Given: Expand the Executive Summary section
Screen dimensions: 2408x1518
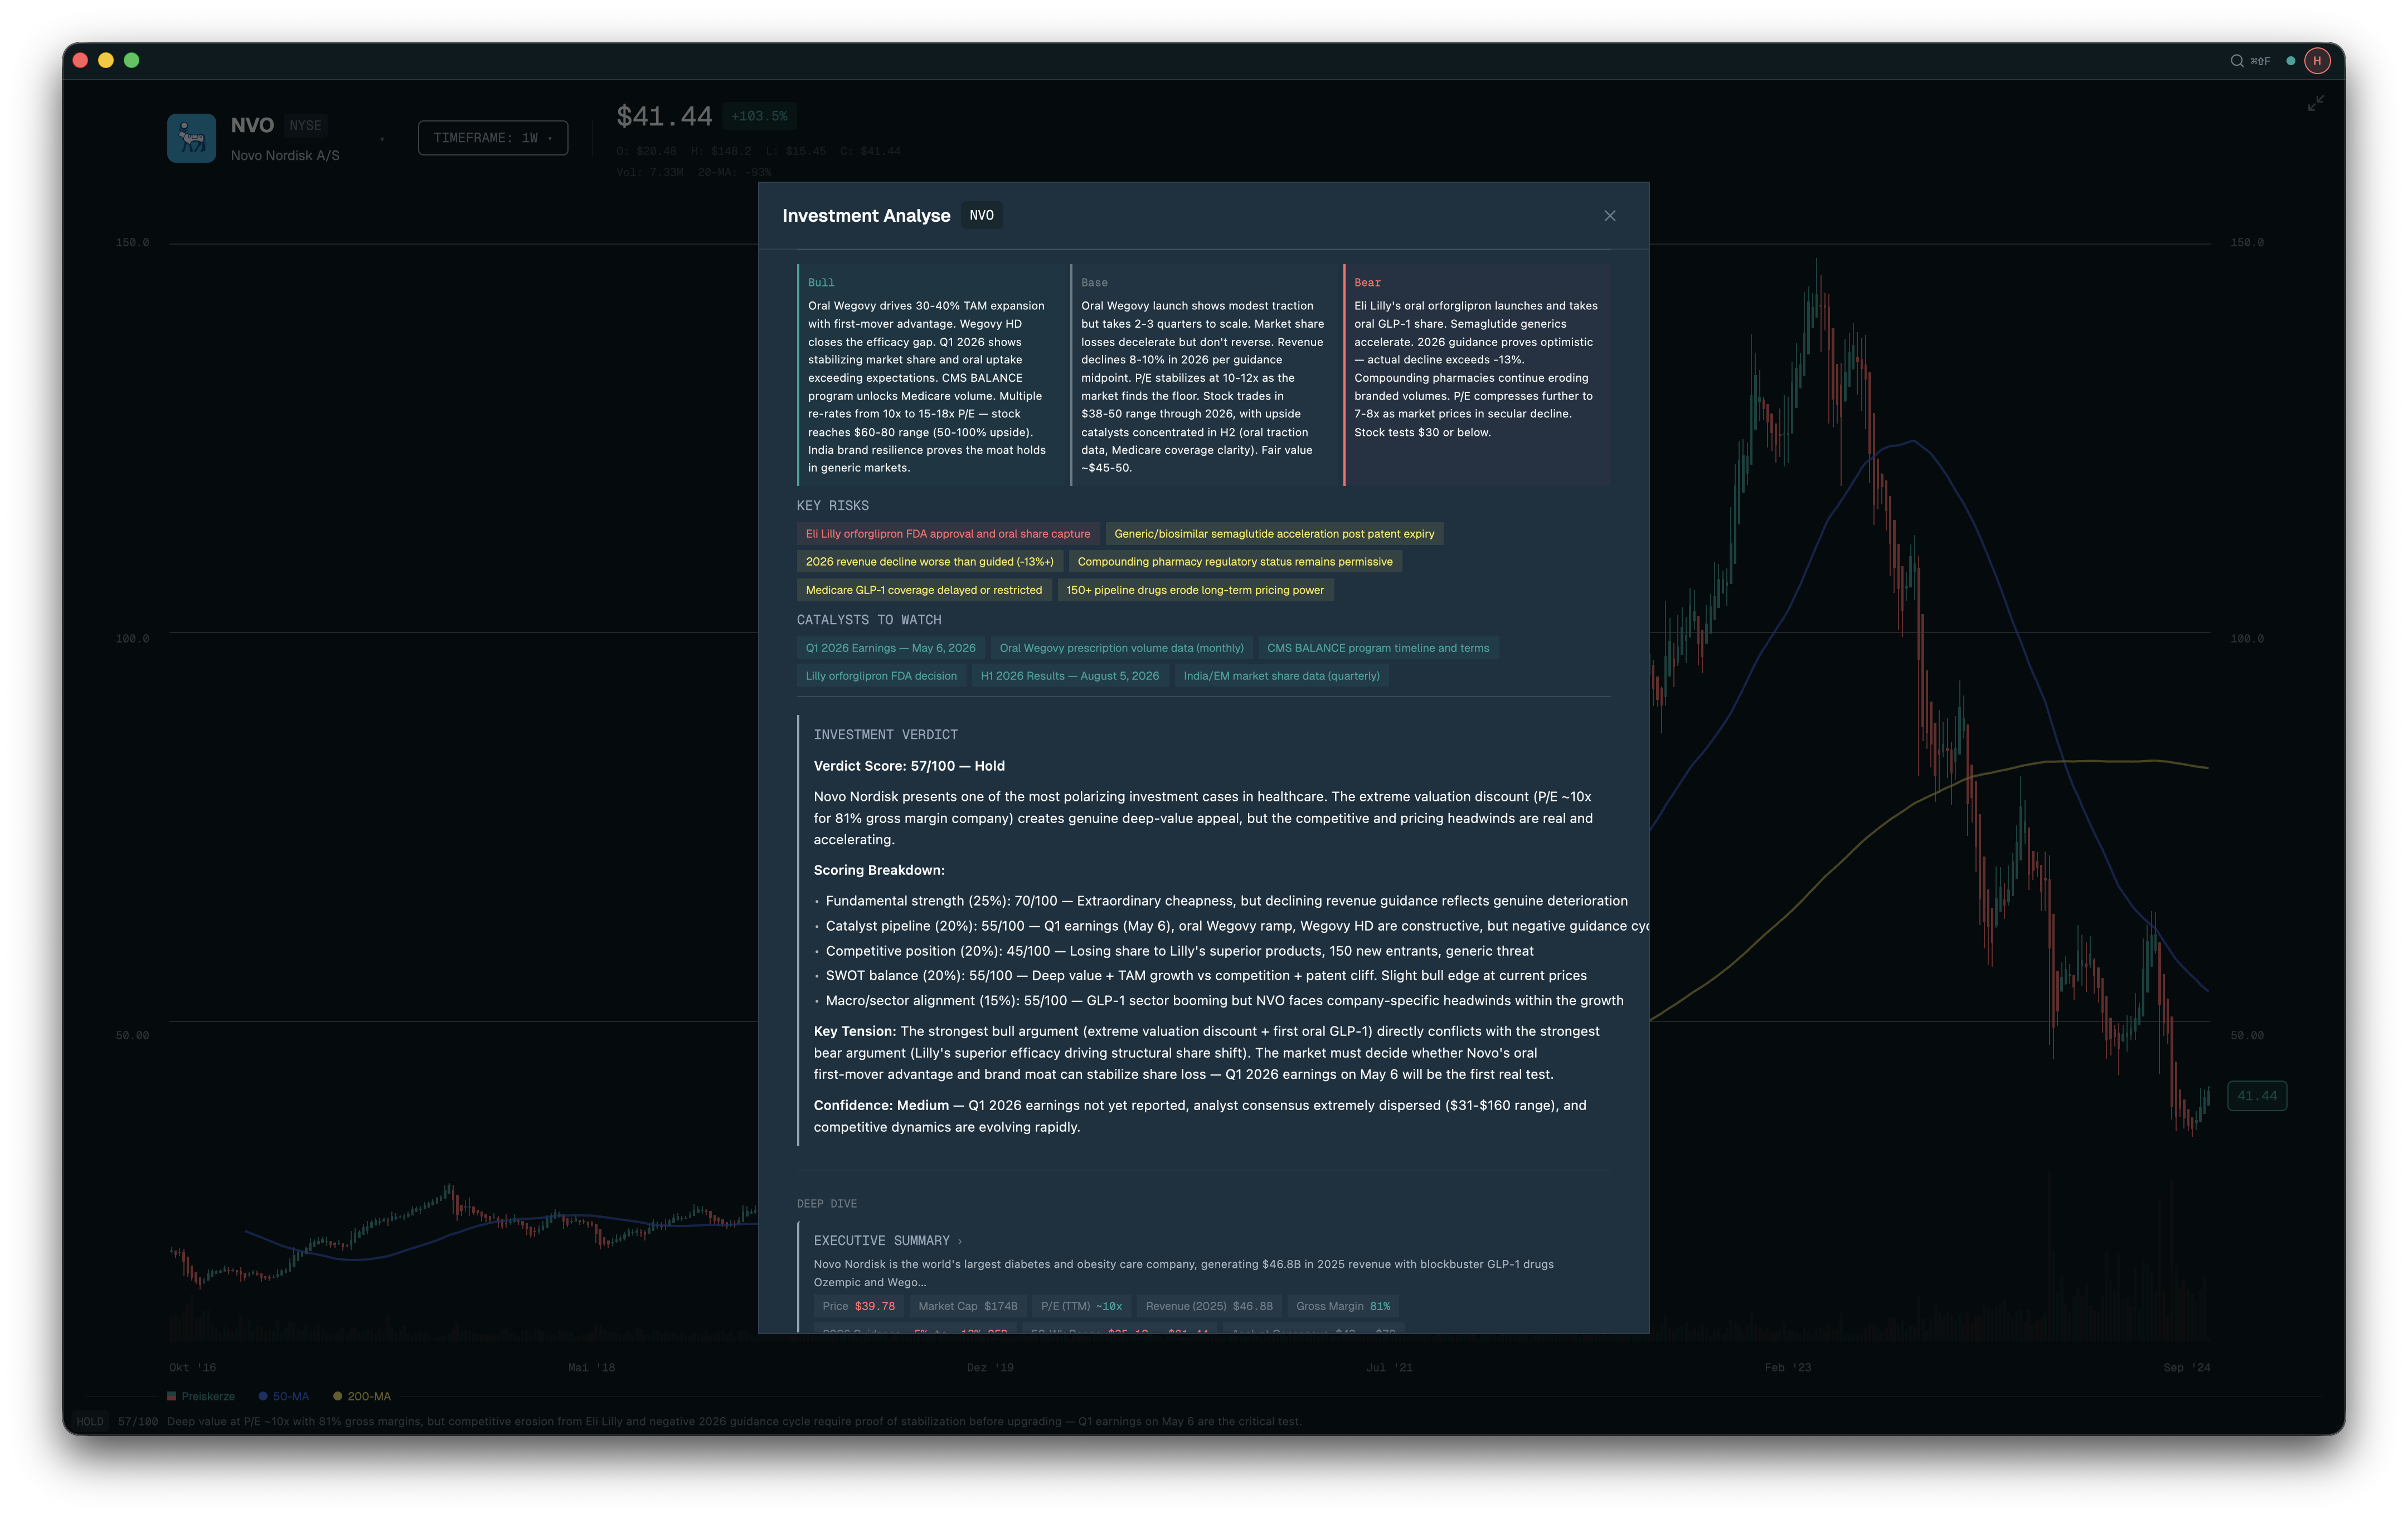Looking at the screenshot, I should [885, 1240].
